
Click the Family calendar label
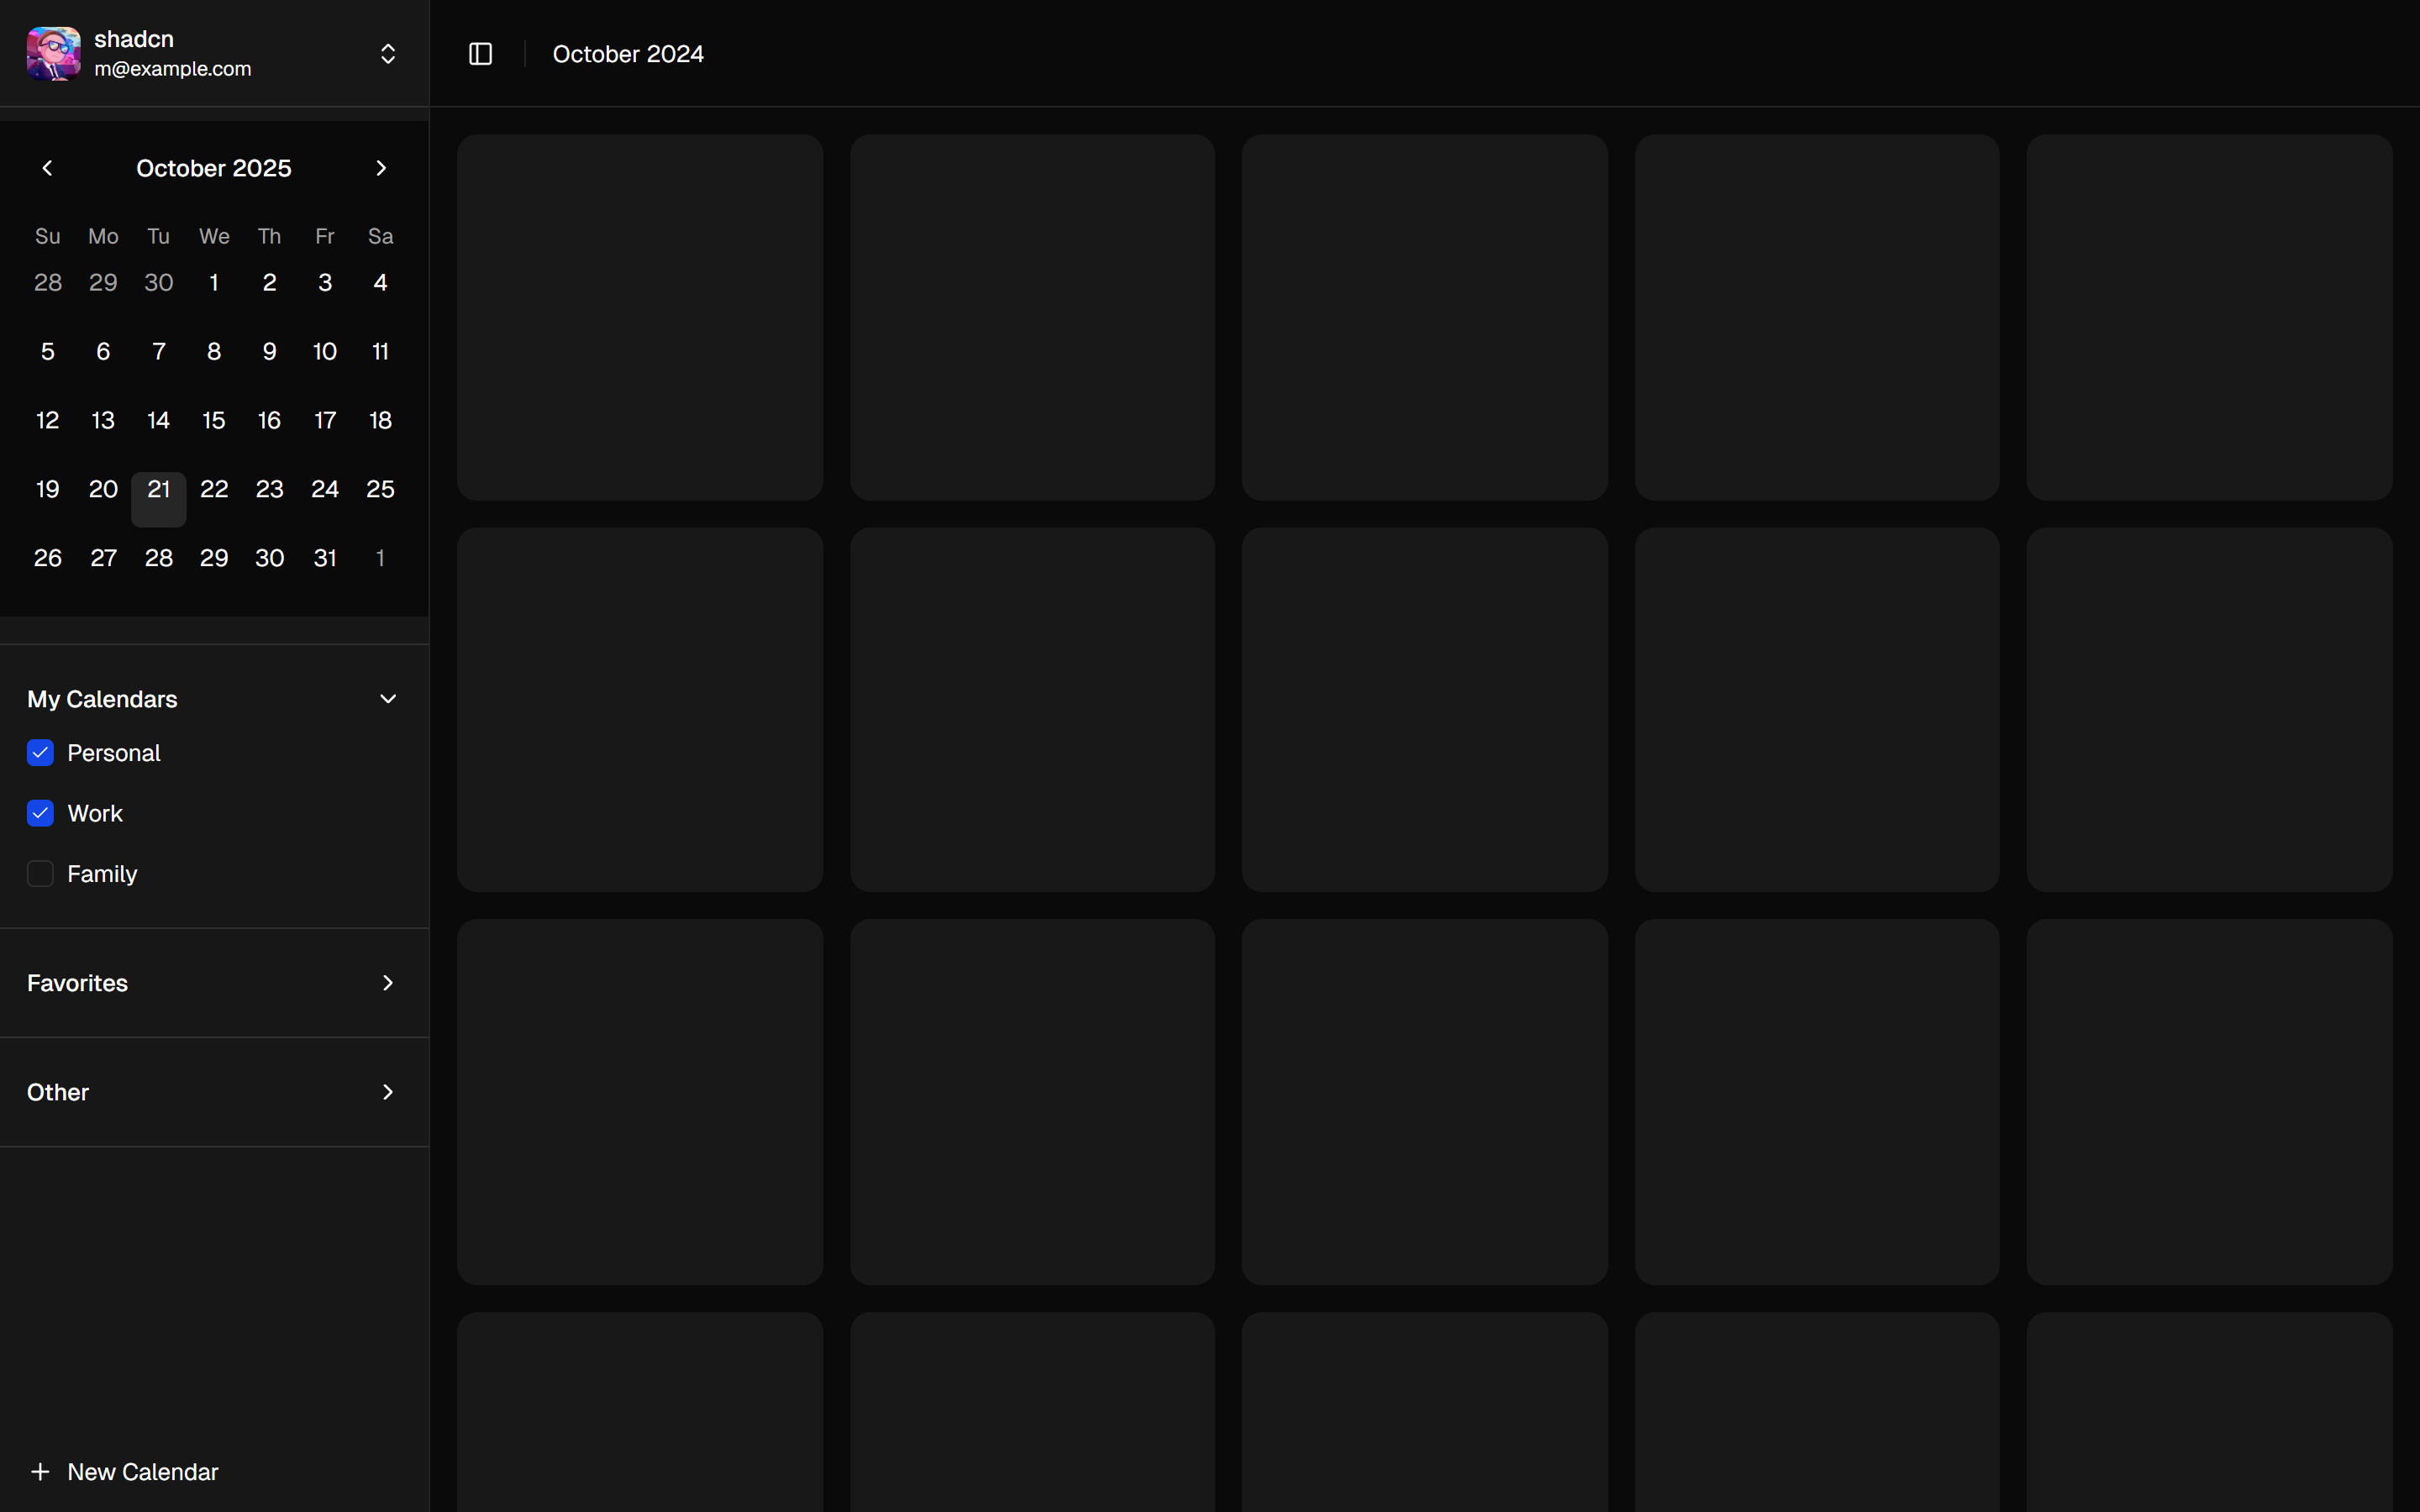102,874
